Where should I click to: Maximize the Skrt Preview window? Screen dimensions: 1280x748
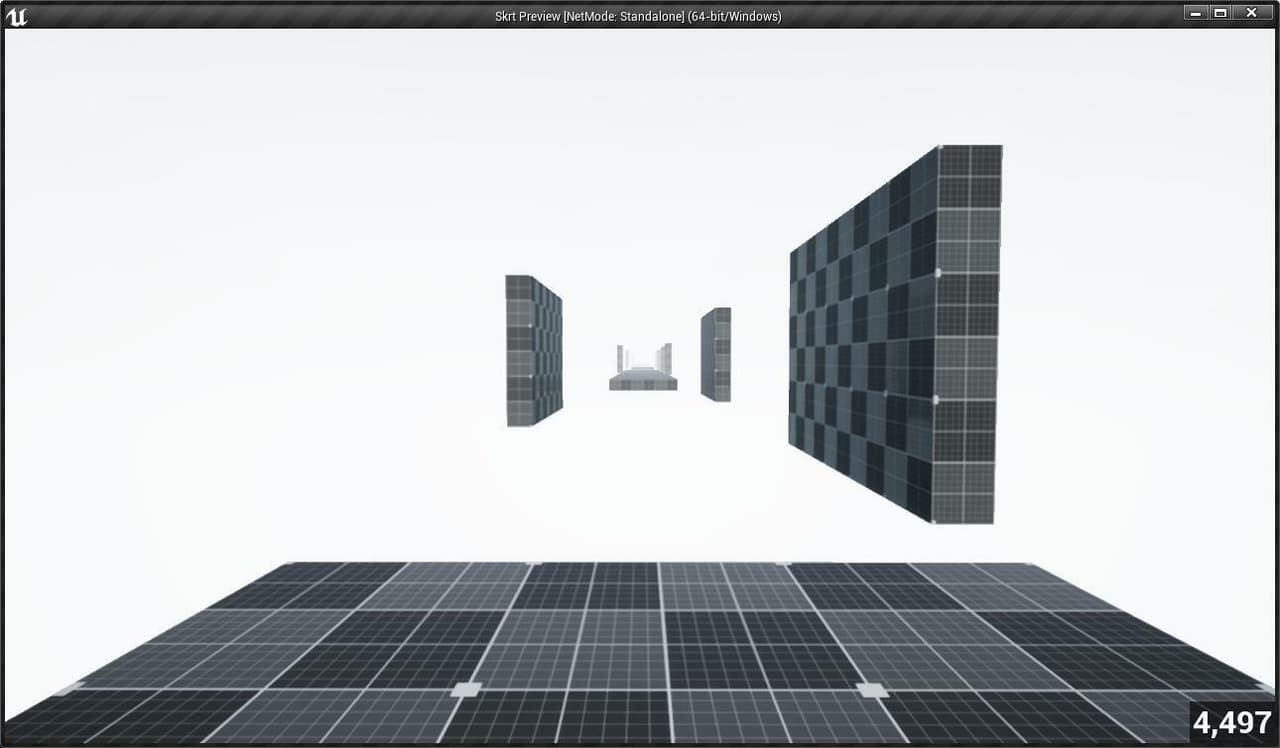[x=1220, y=13]
